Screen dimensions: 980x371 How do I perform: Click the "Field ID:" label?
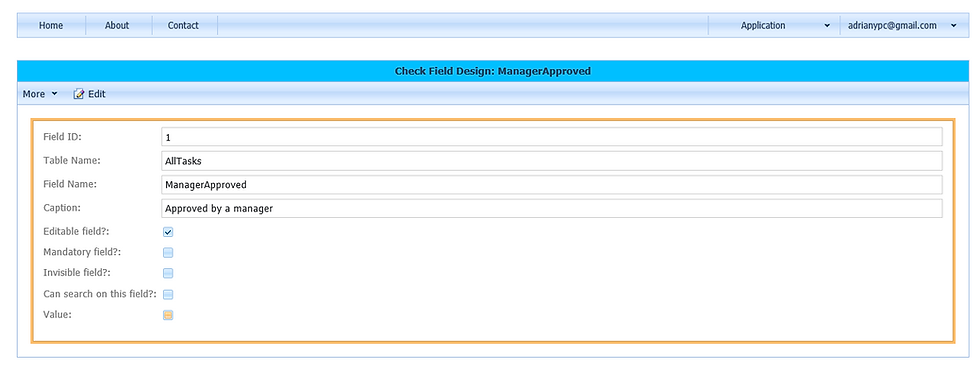62,136
